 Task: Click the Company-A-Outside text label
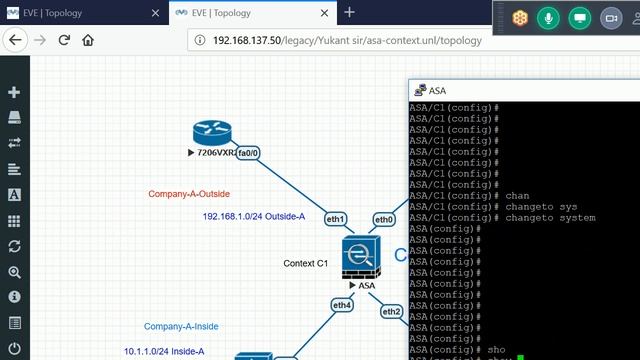coord(189,194)
